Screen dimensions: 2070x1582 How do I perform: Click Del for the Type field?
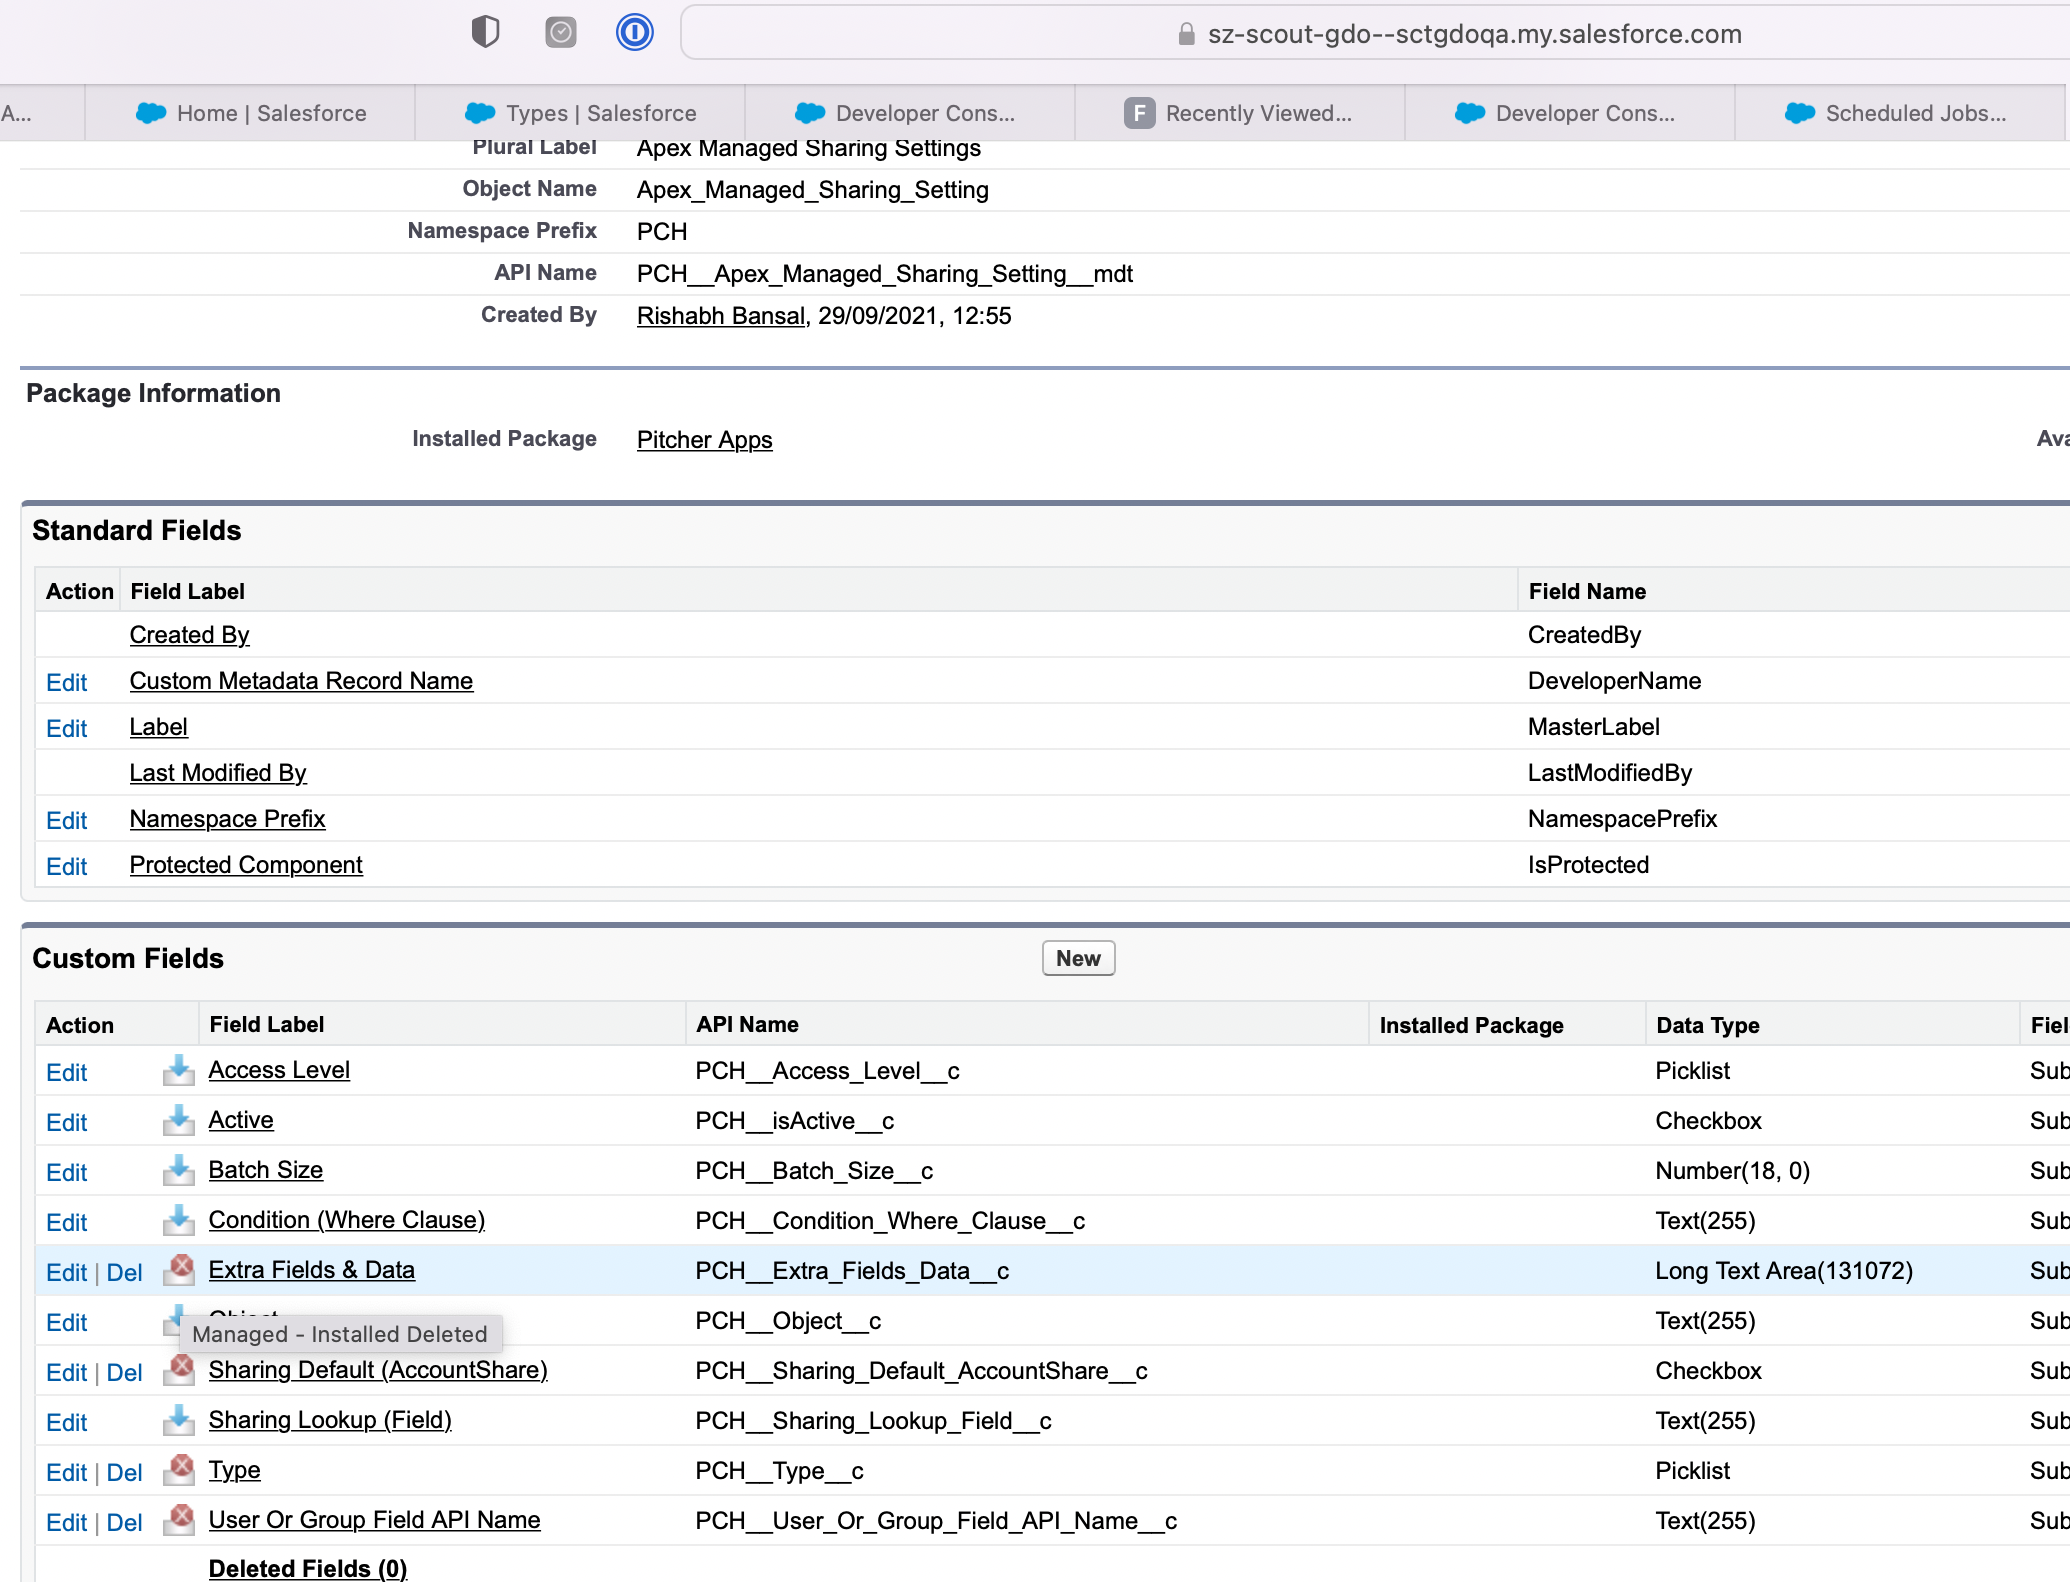coord(124,1472)
